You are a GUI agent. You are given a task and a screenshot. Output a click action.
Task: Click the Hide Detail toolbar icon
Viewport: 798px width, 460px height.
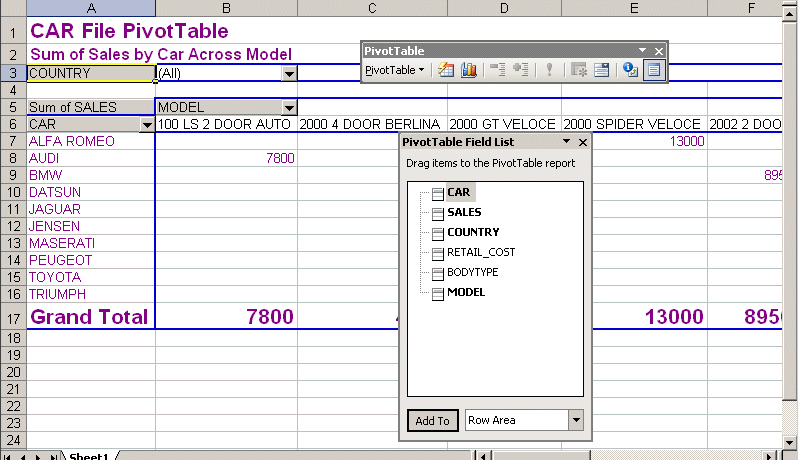tap(497, 70)
